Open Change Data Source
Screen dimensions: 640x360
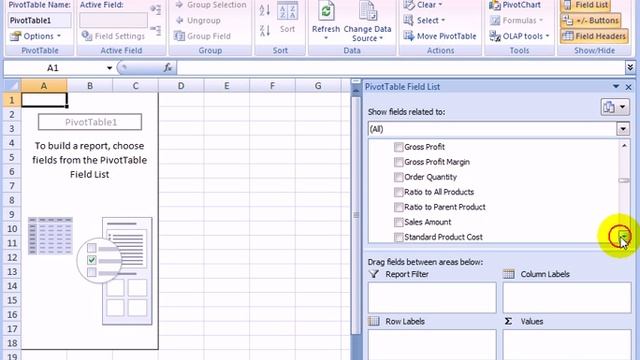click(x=367, y=21)
